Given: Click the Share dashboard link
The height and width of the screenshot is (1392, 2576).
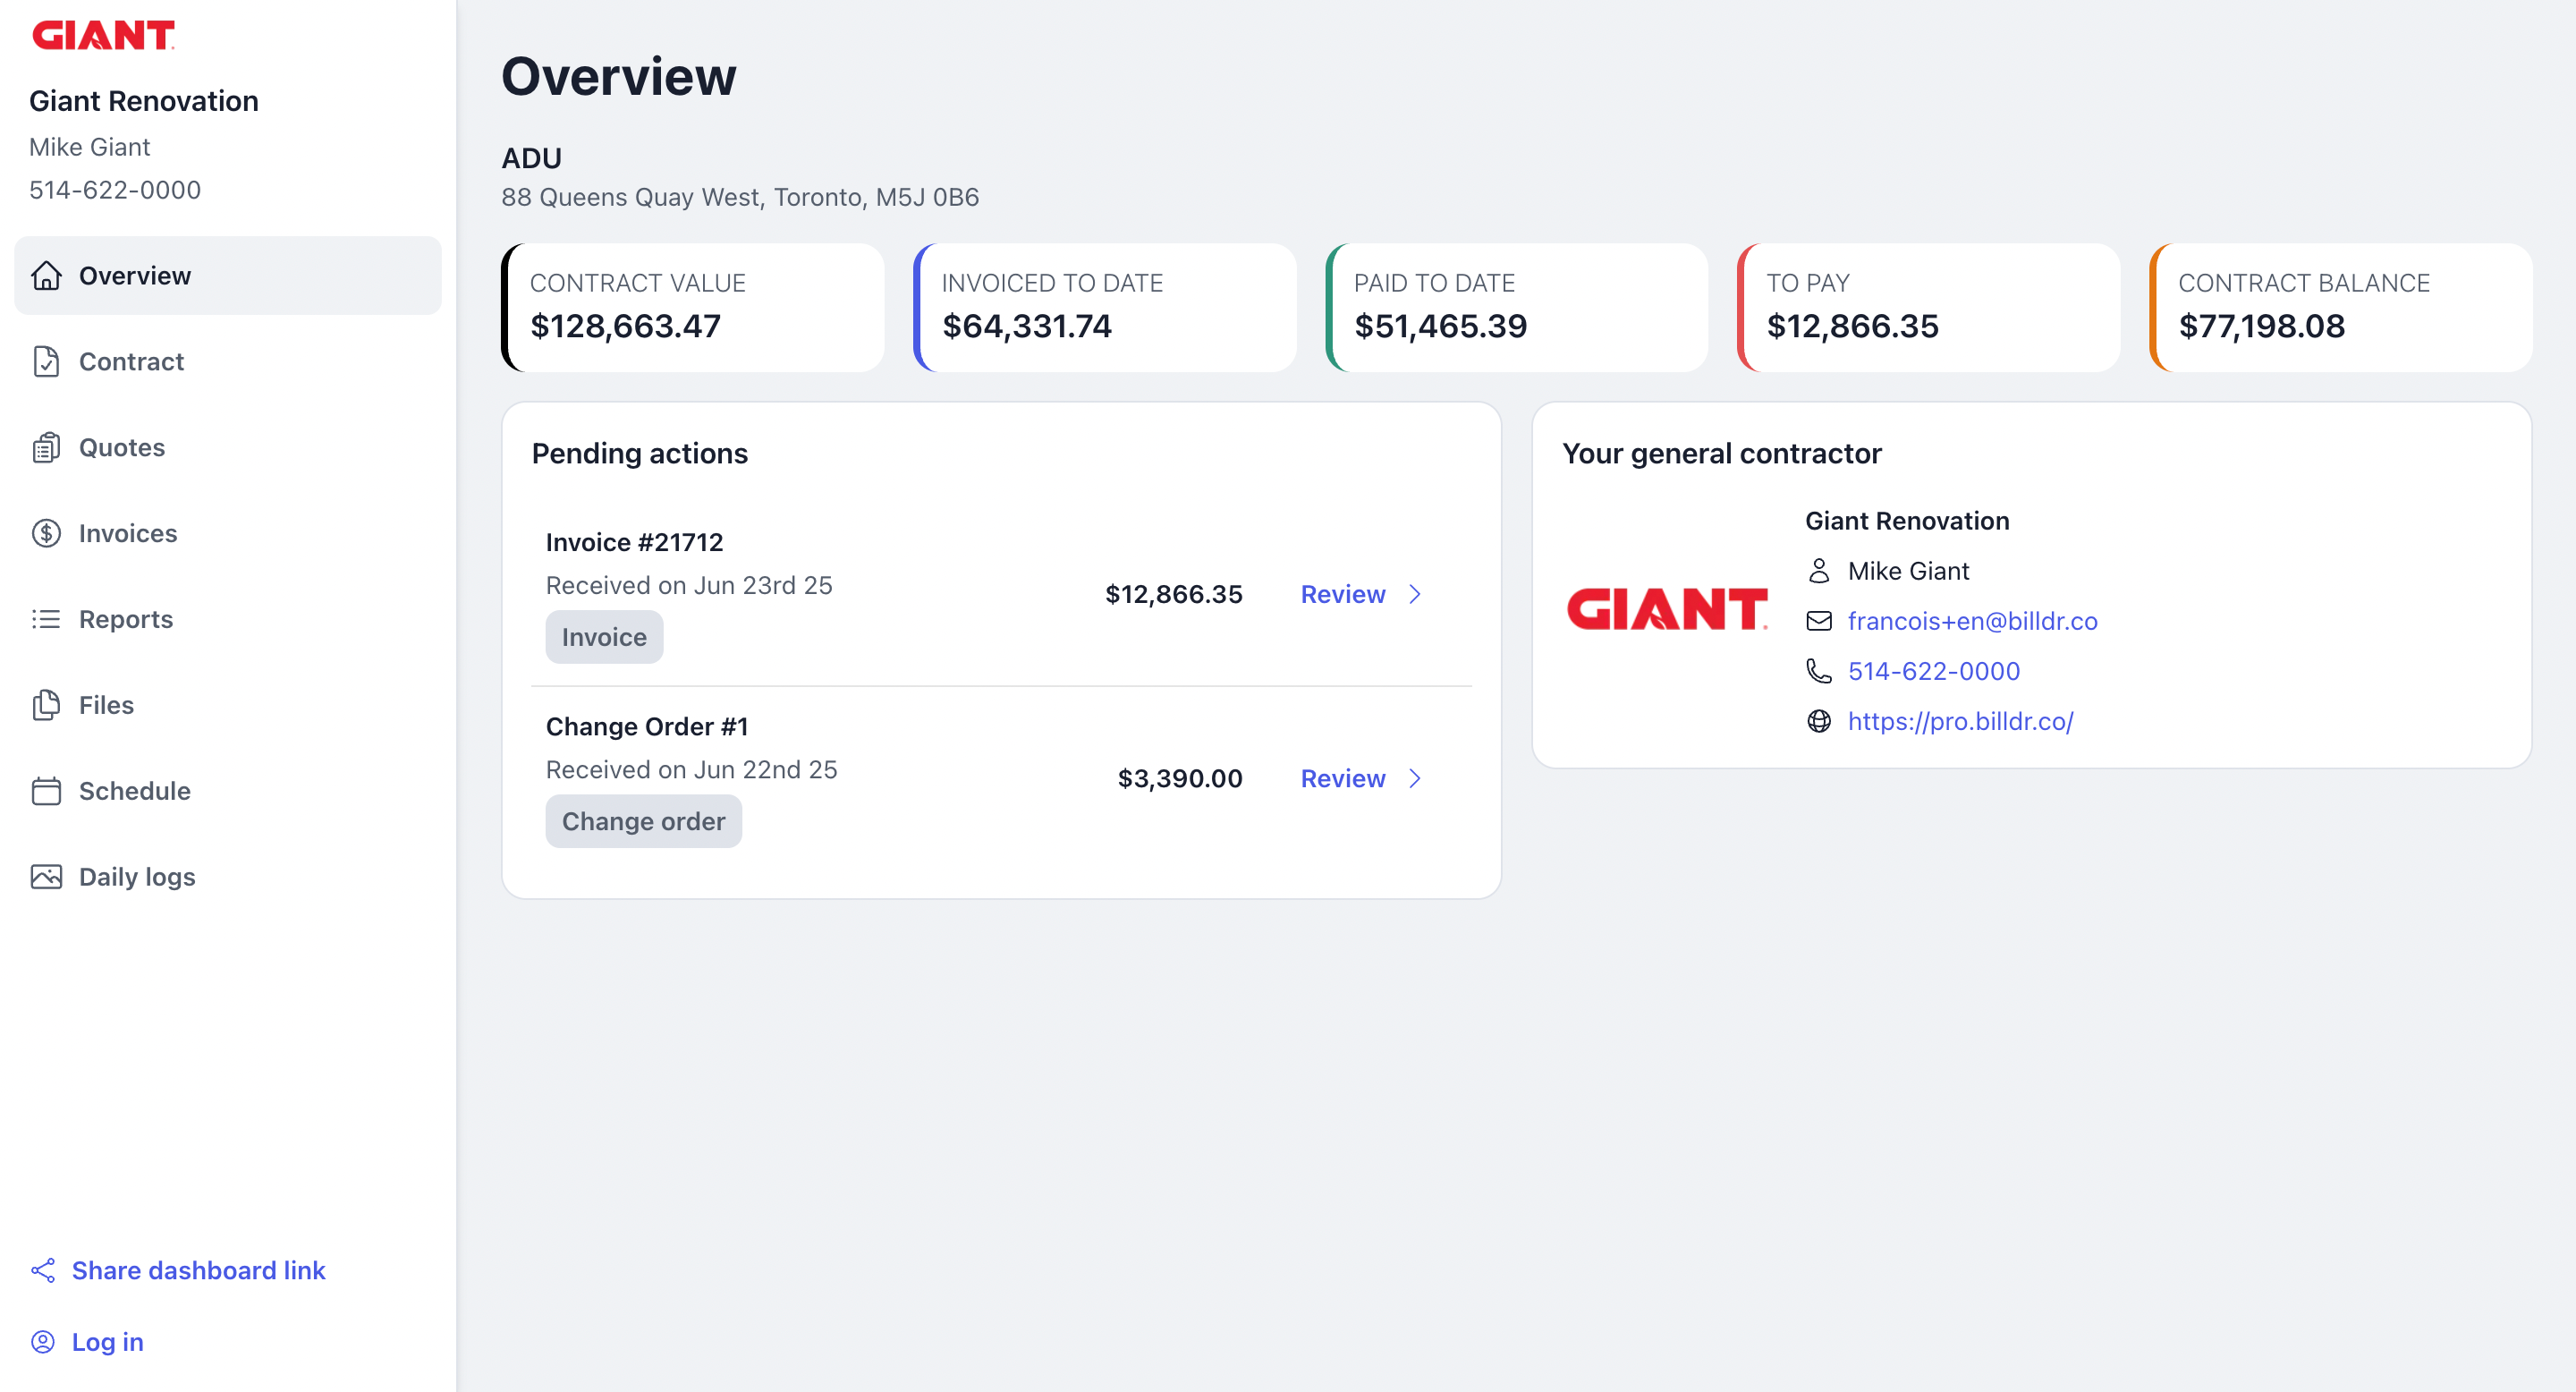Looking at the screenshot, I should 198,1270.
